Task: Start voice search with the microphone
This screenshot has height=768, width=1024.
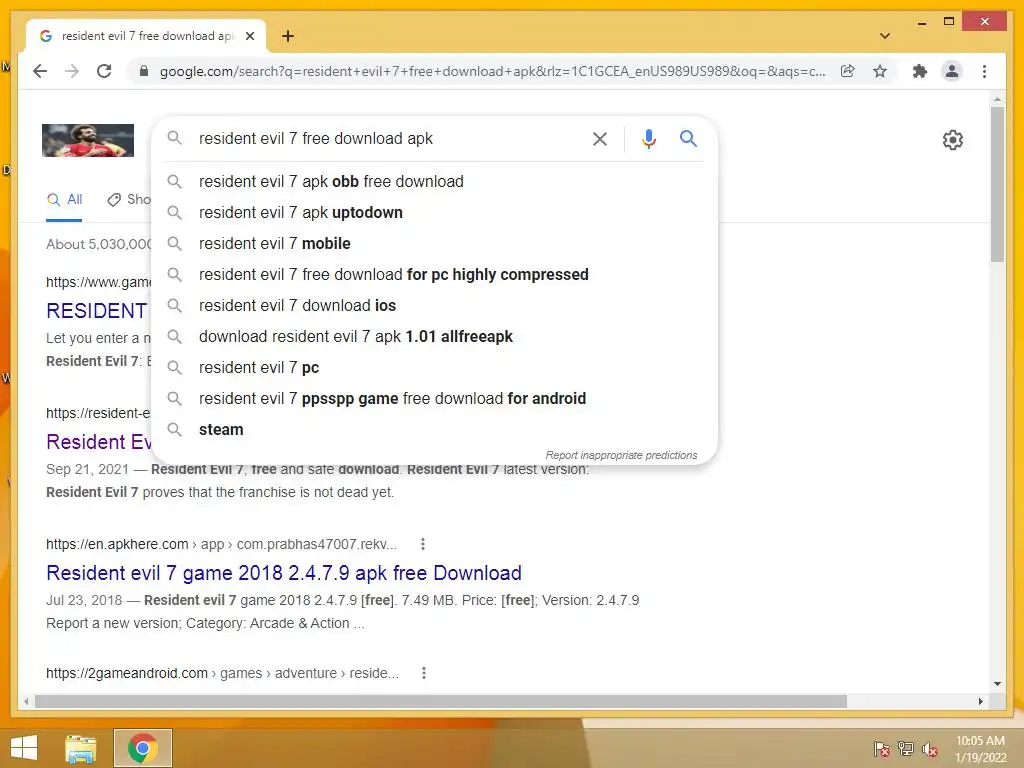Action: point(648,138)
